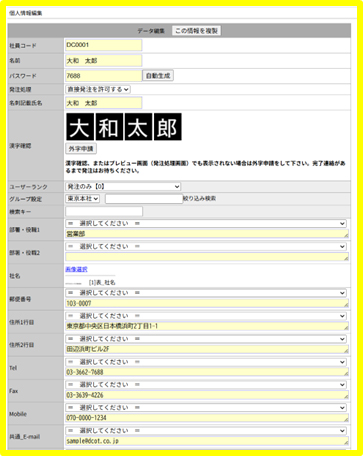Click the 外字申請 button
Viewport: 363px width, 456px height.
pyautogui.click(x=81, y=149)
